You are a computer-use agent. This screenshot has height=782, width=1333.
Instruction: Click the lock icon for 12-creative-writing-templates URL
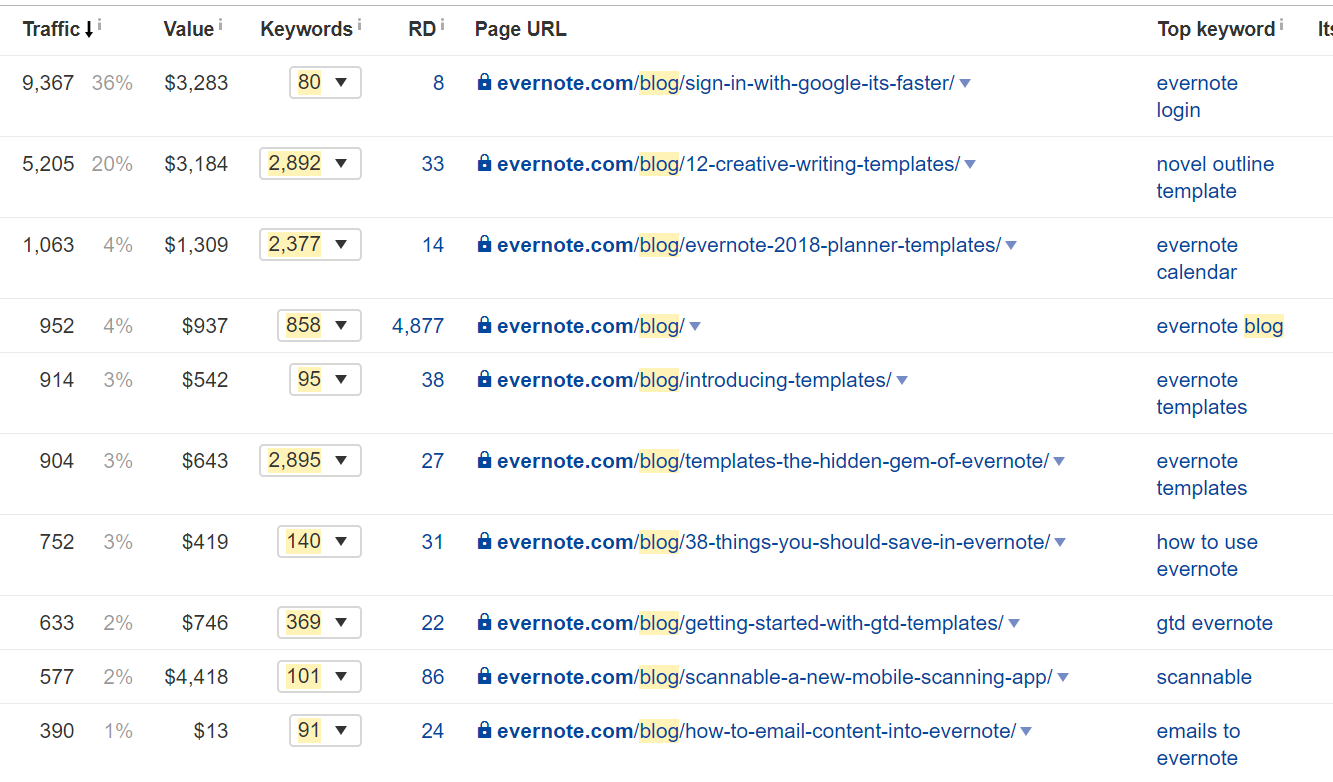pos(484,163)
